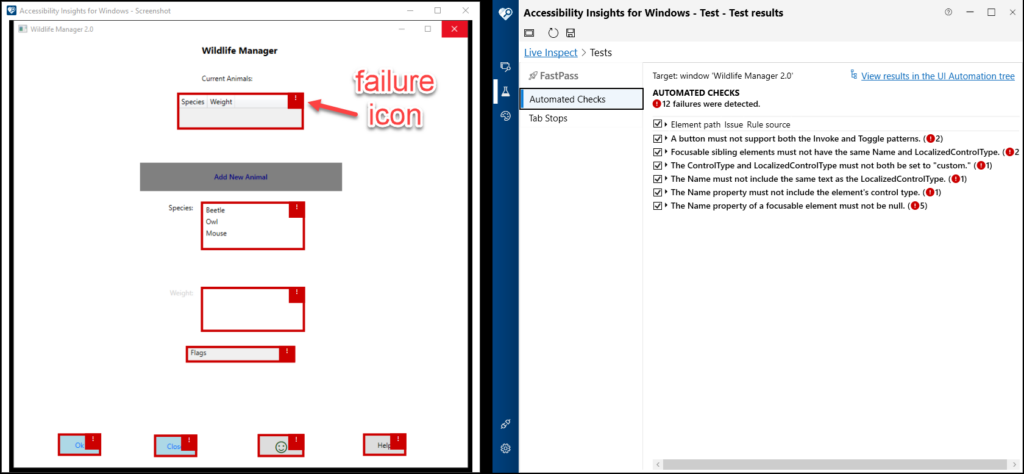
Task: Expand the Focusable sibling elements rule
Action: [667, 152]
